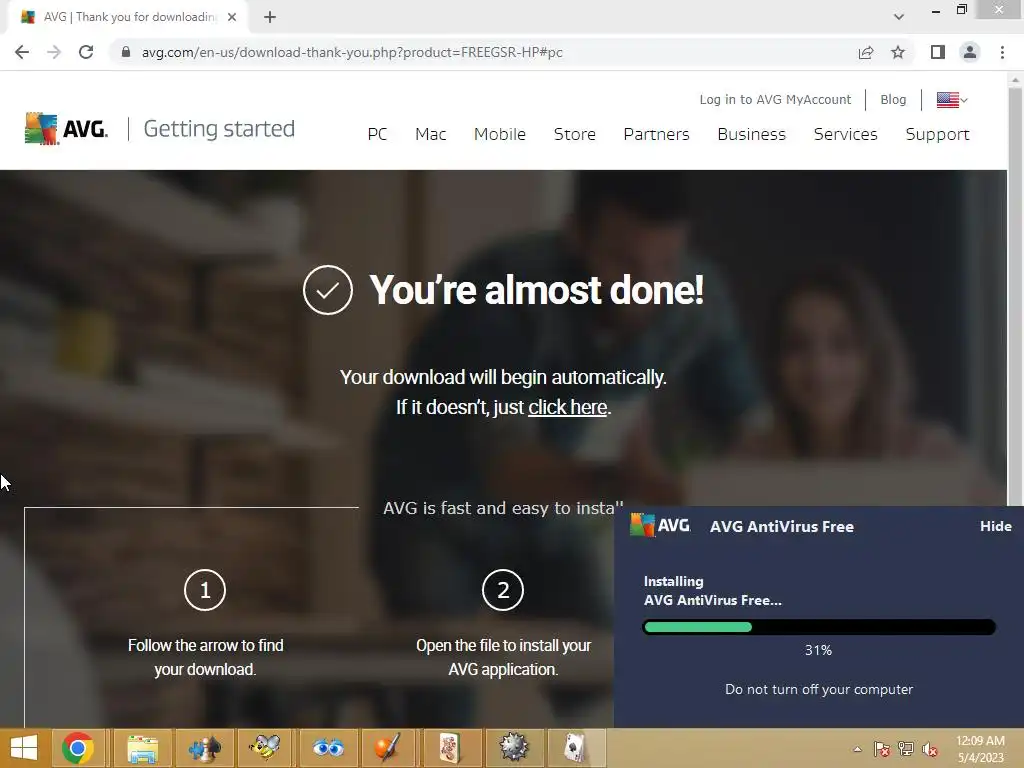Image resolution: width=1024 pixels, height=768 pixels.
Task: Open the Mac menu
Action: (430, 134)
